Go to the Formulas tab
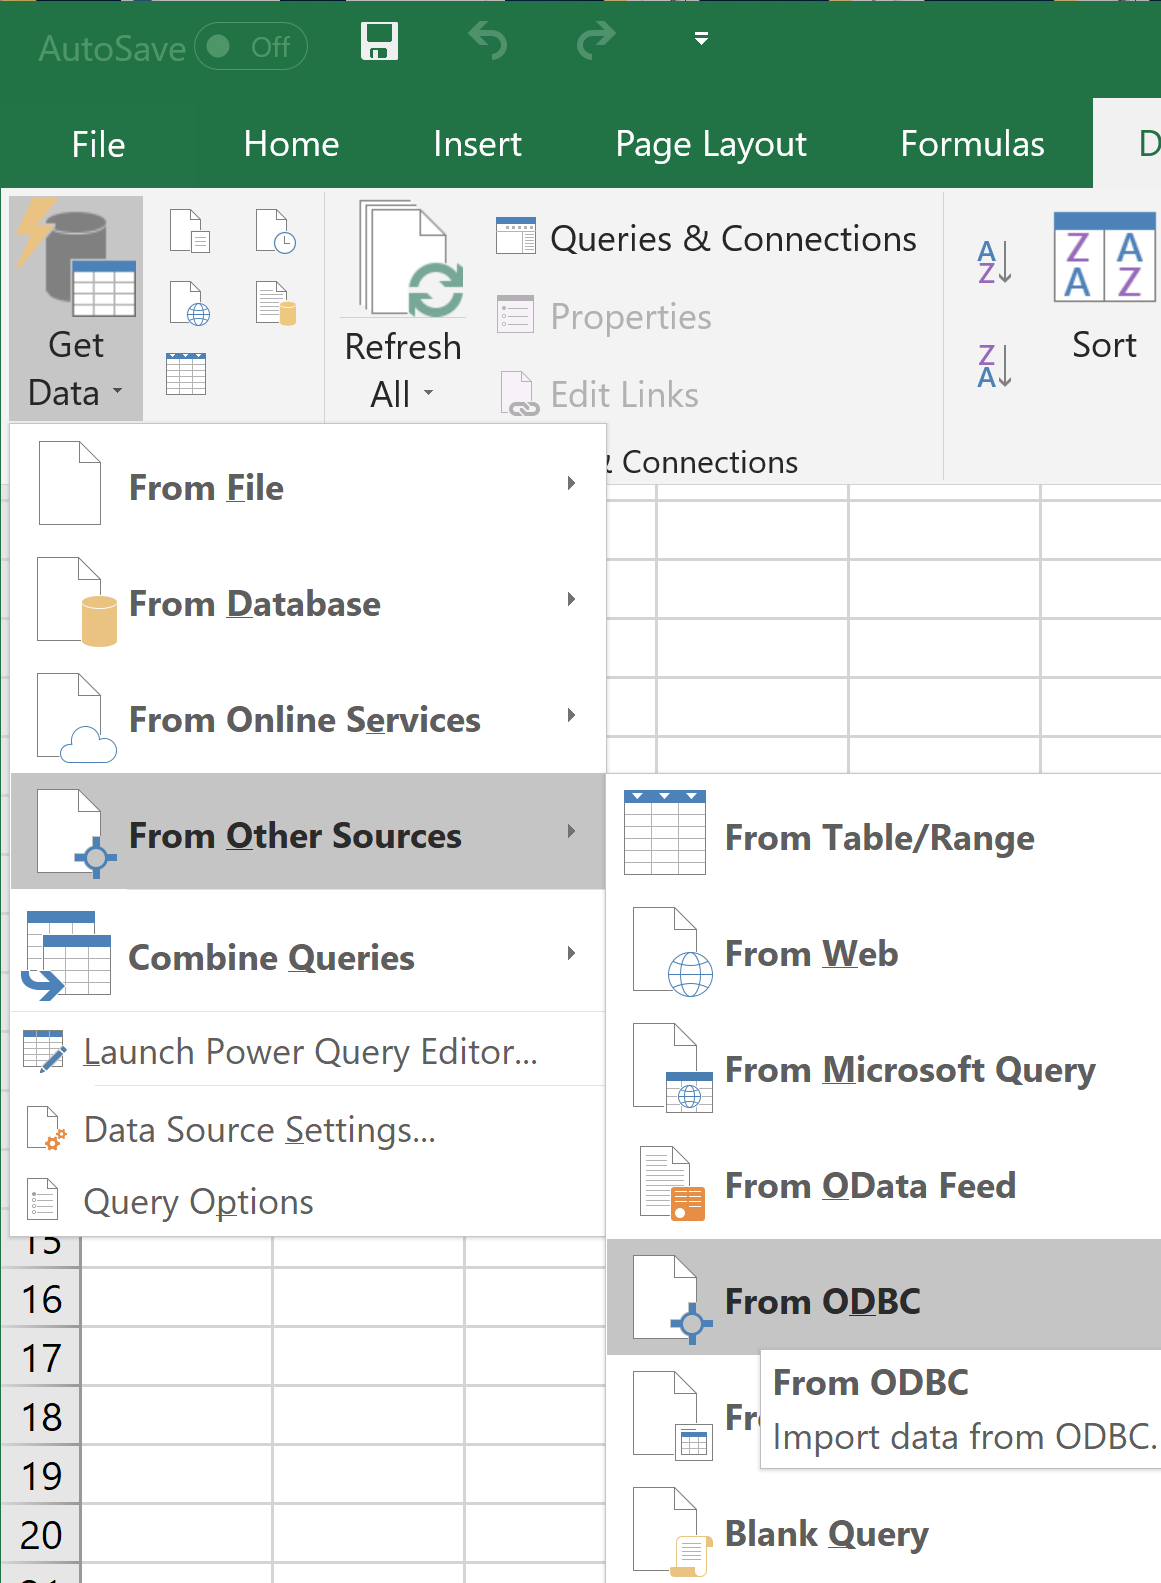The width and height of the screenshot is (1161, 1583). [972, 144]
